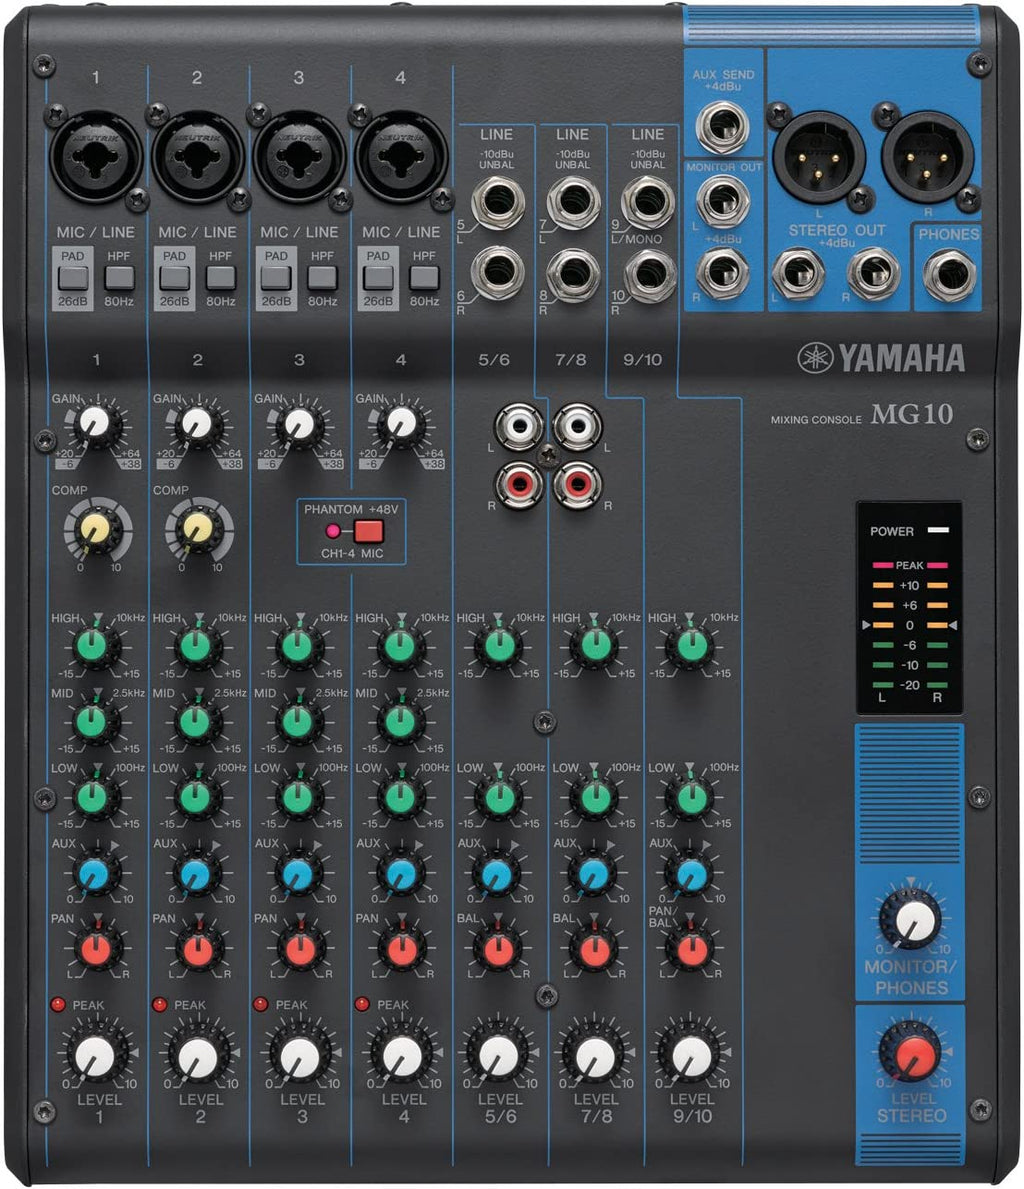
Task: Click the LEVEL 1 white knob
Action: pos(96,1055)
